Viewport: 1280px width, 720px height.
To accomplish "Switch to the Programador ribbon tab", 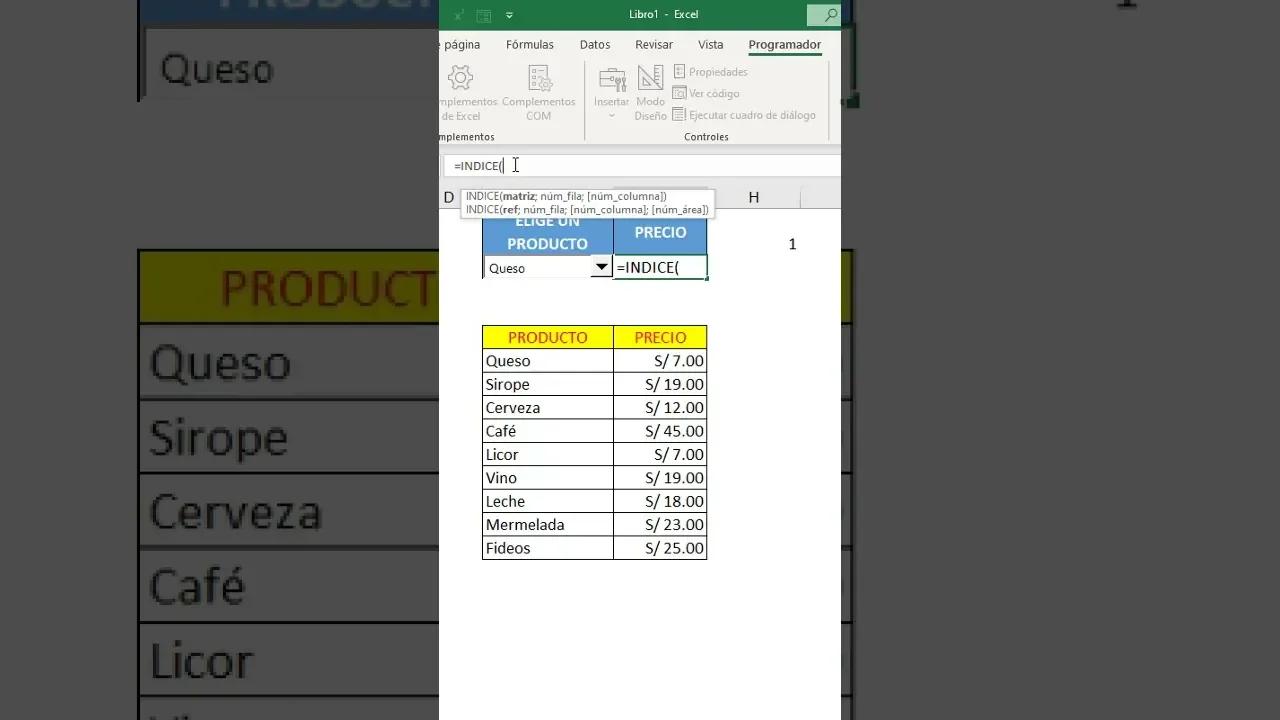I will click(x=784, y=44).
